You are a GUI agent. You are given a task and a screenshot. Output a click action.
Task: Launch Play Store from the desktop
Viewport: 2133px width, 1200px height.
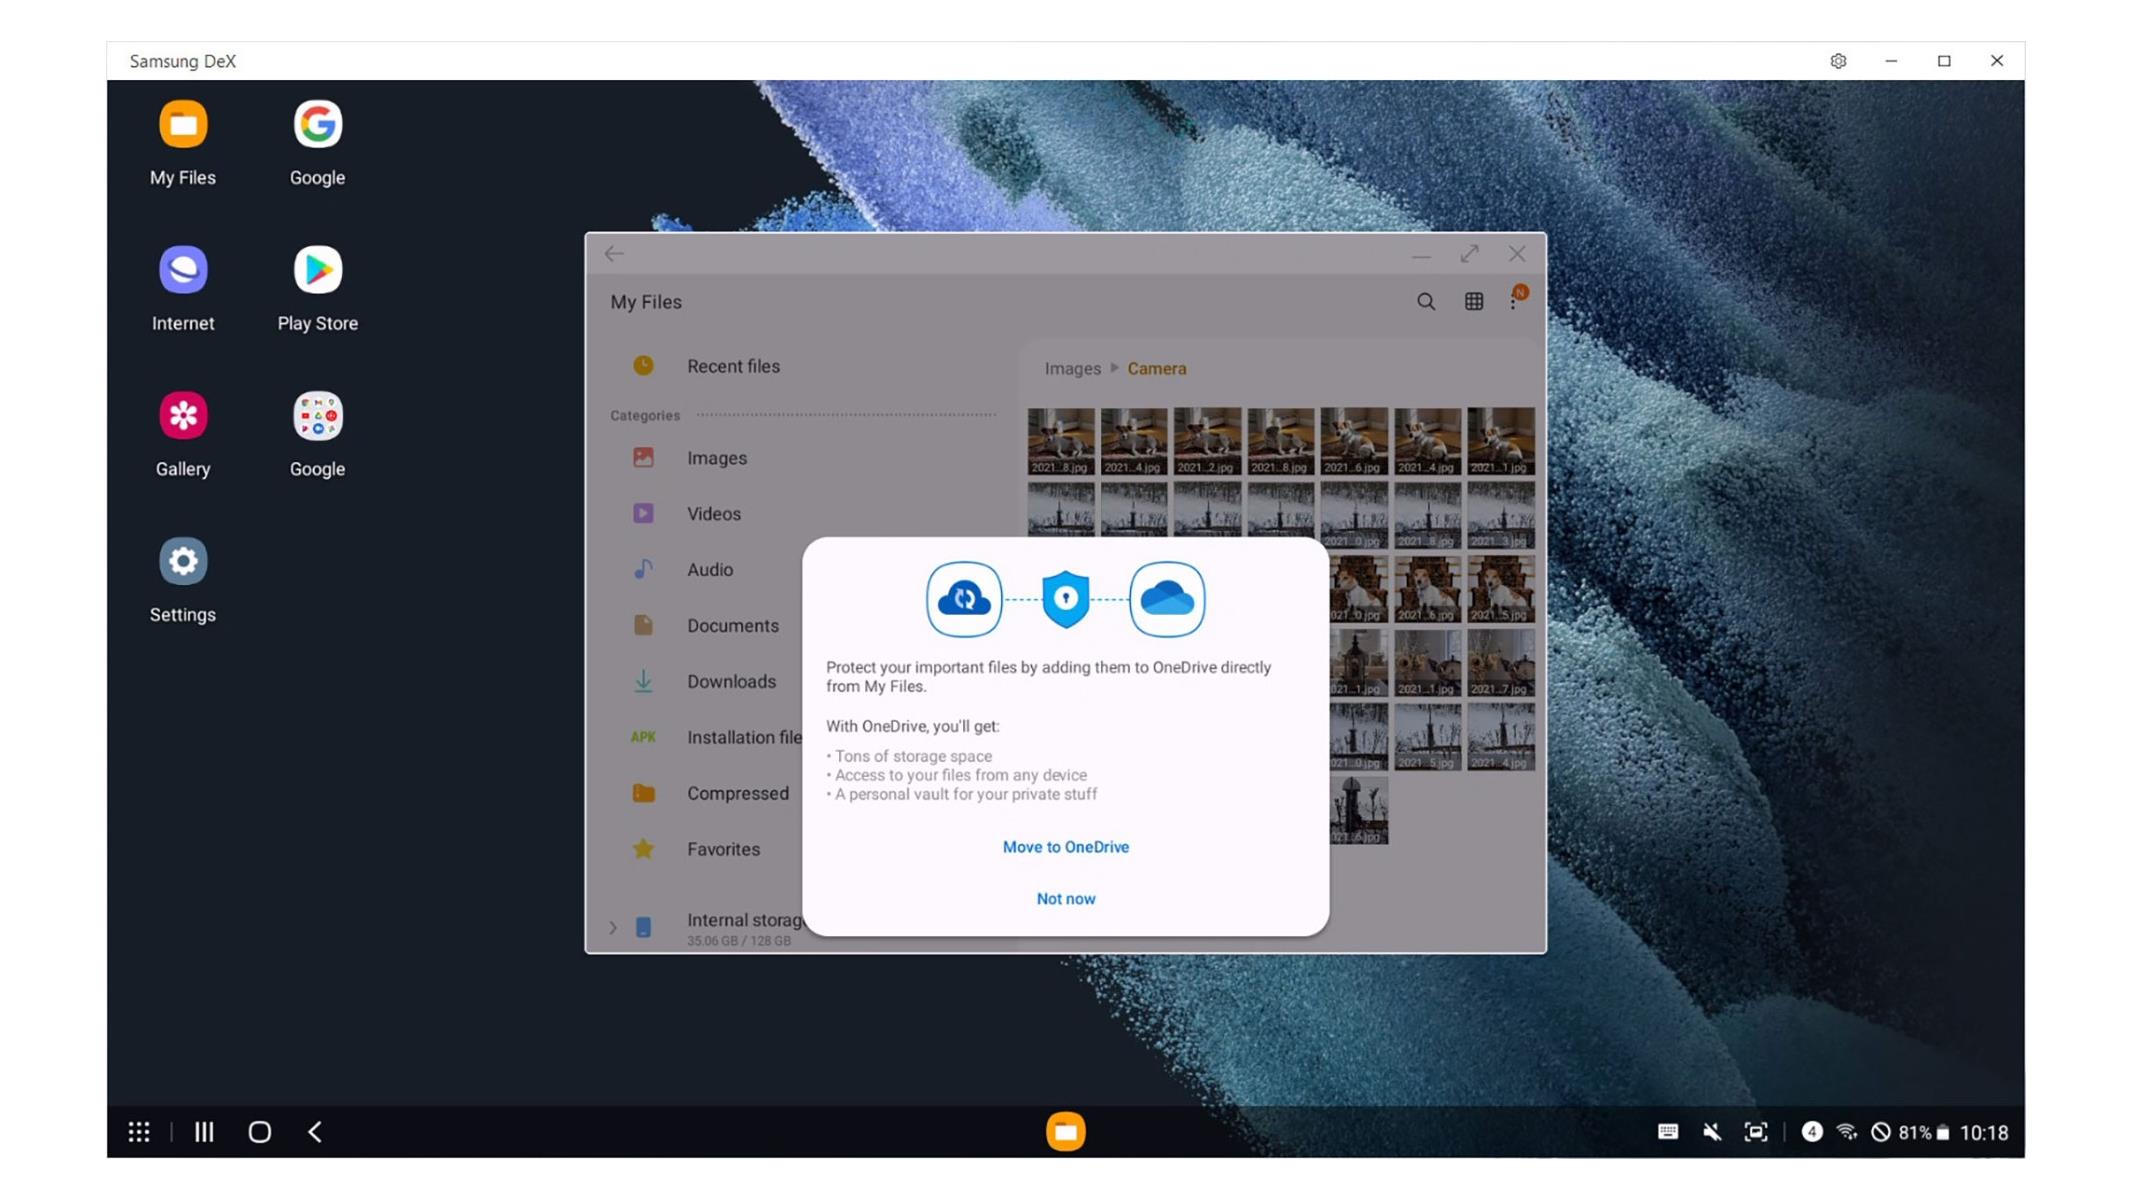317,270
